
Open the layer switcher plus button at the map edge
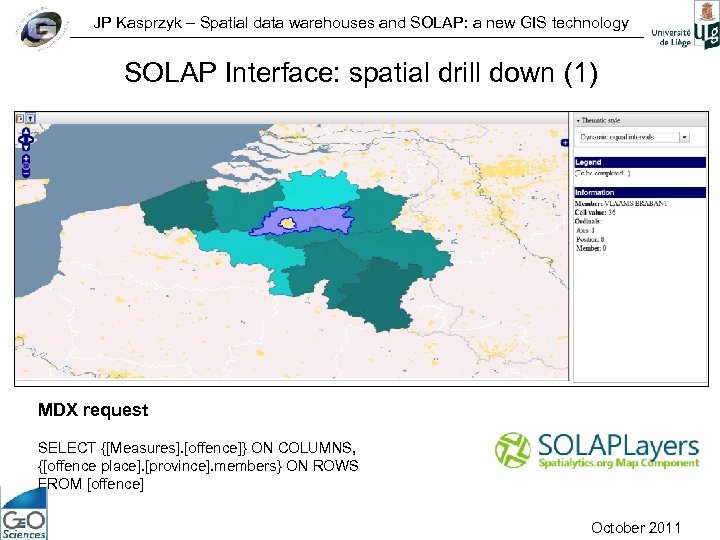pos(564,143)
